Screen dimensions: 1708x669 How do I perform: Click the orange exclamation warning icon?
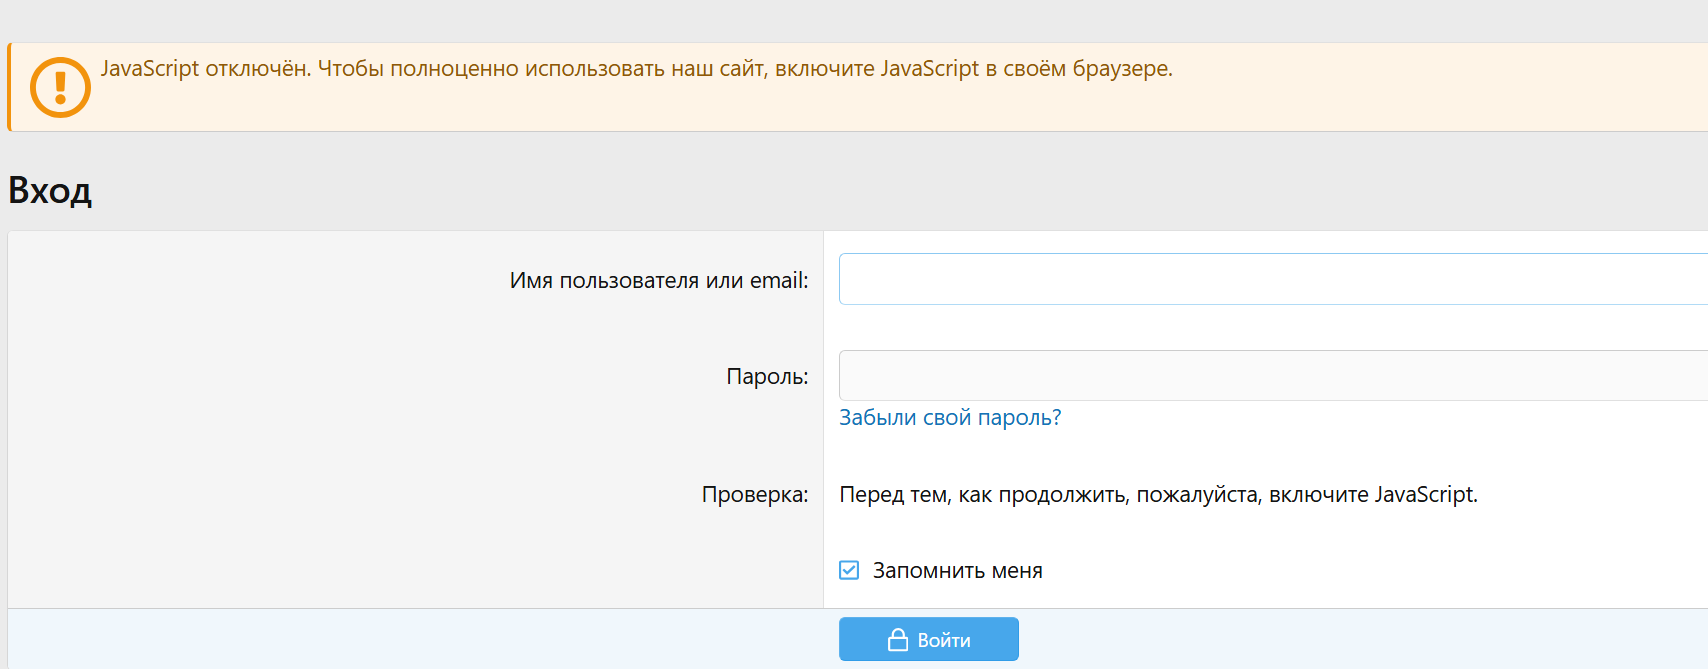[x=60, y=88]
